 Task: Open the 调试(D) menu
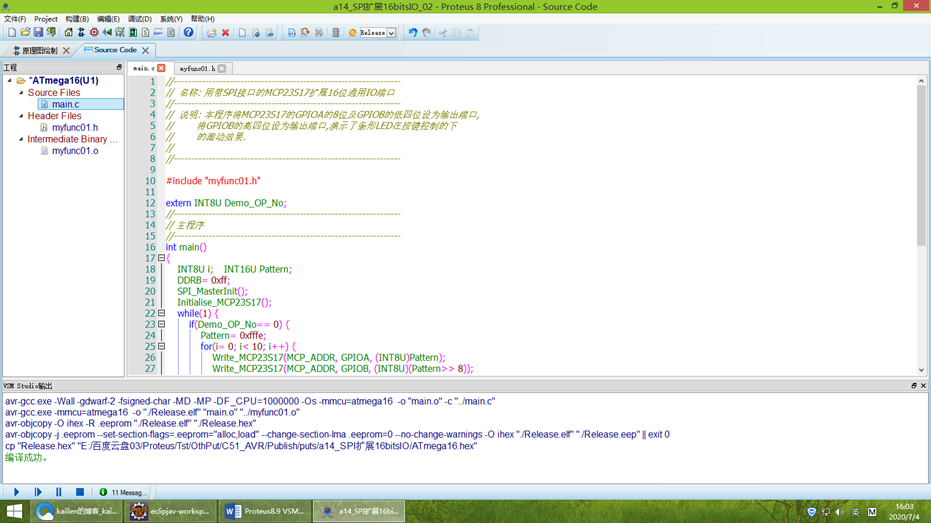[x=140, y=19]
